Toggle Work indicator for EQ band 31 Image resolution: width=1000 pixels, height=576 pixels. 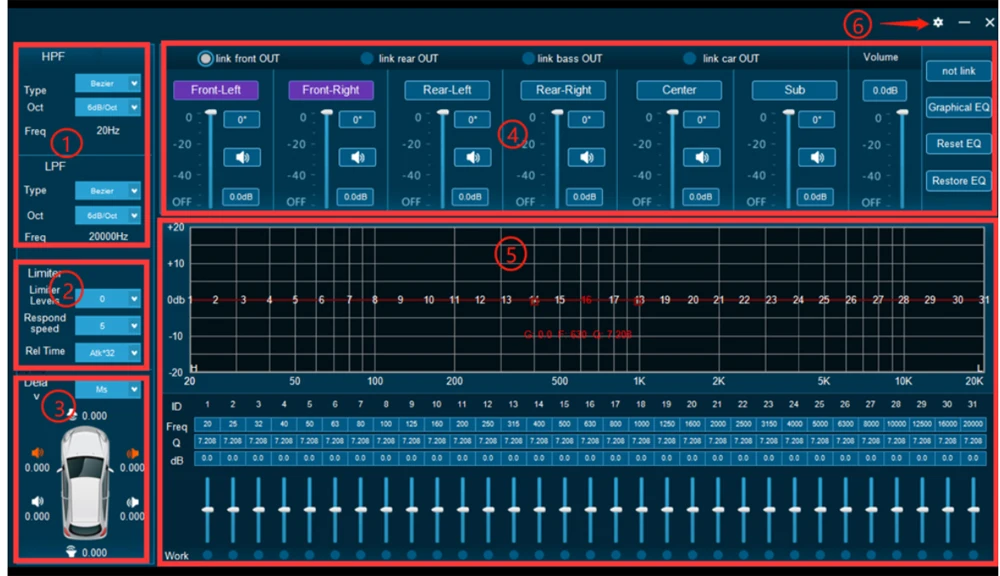tap(973, 555)
